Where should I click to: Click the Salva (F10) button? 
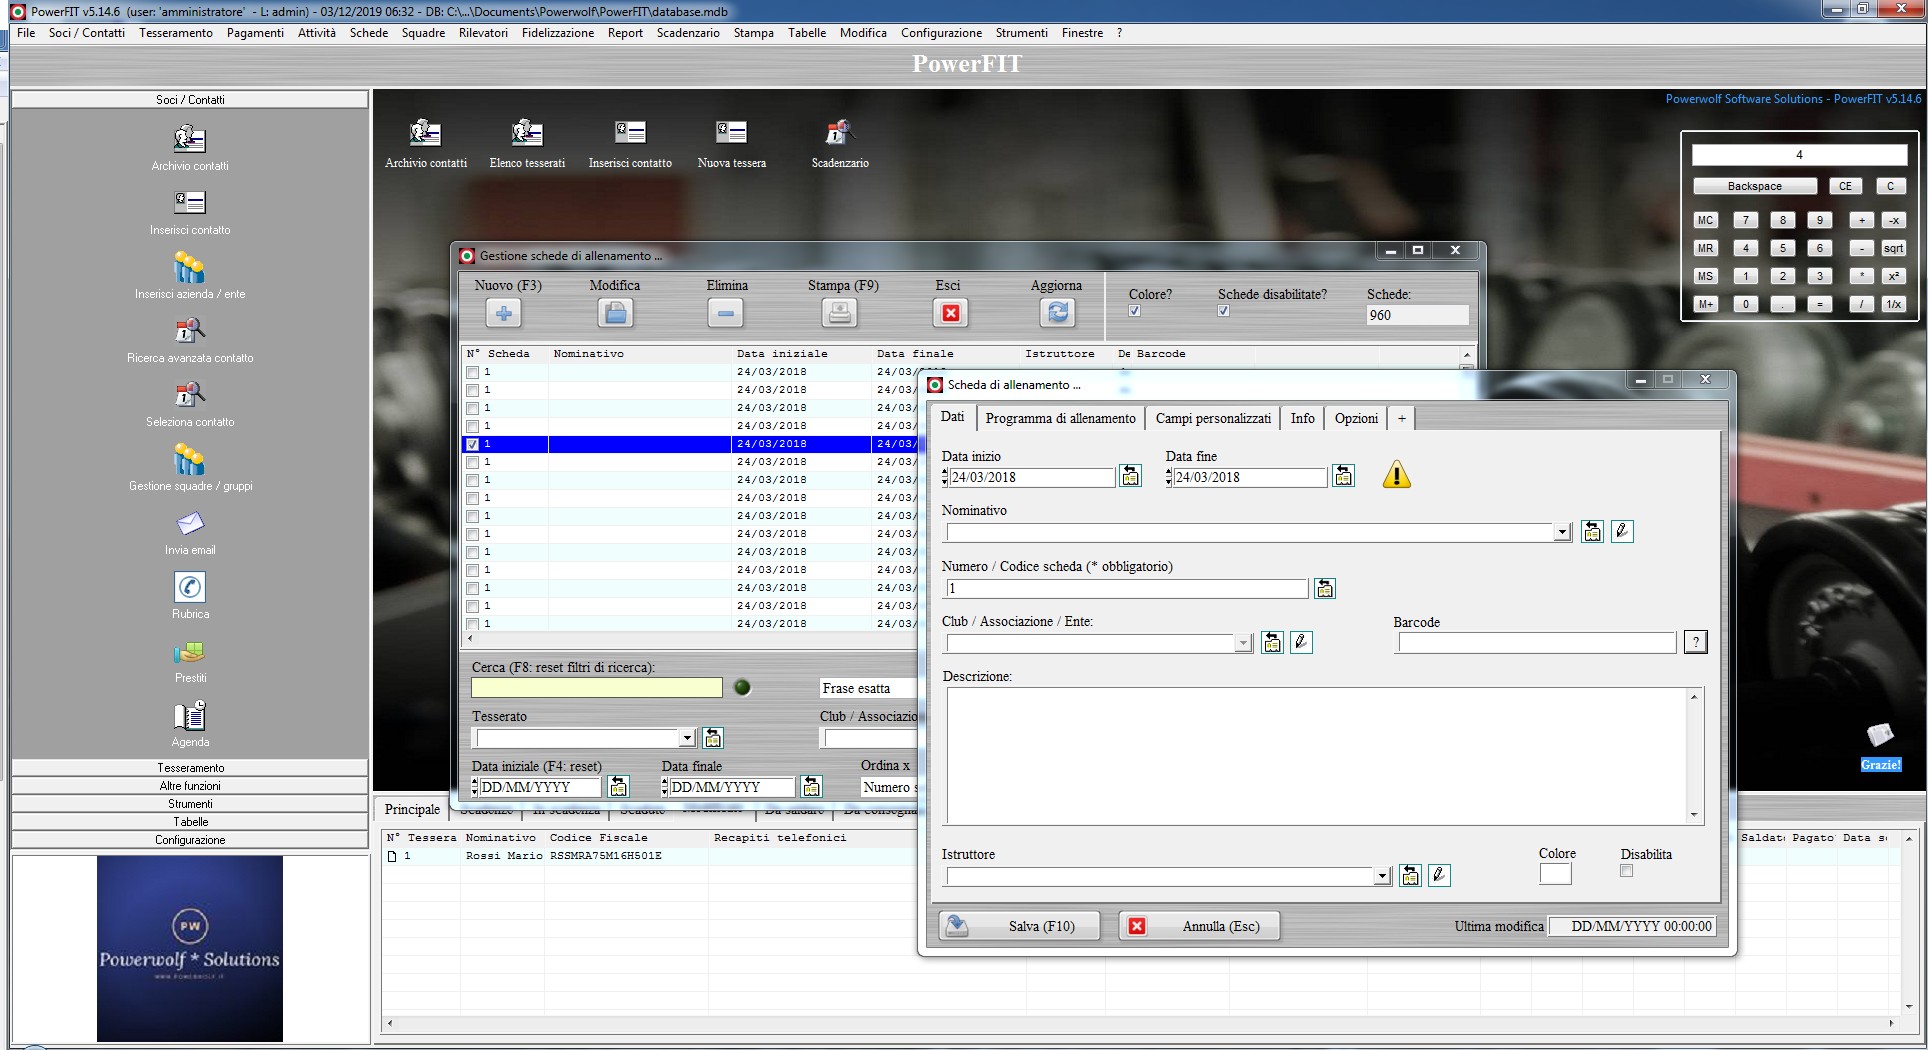1019,926
